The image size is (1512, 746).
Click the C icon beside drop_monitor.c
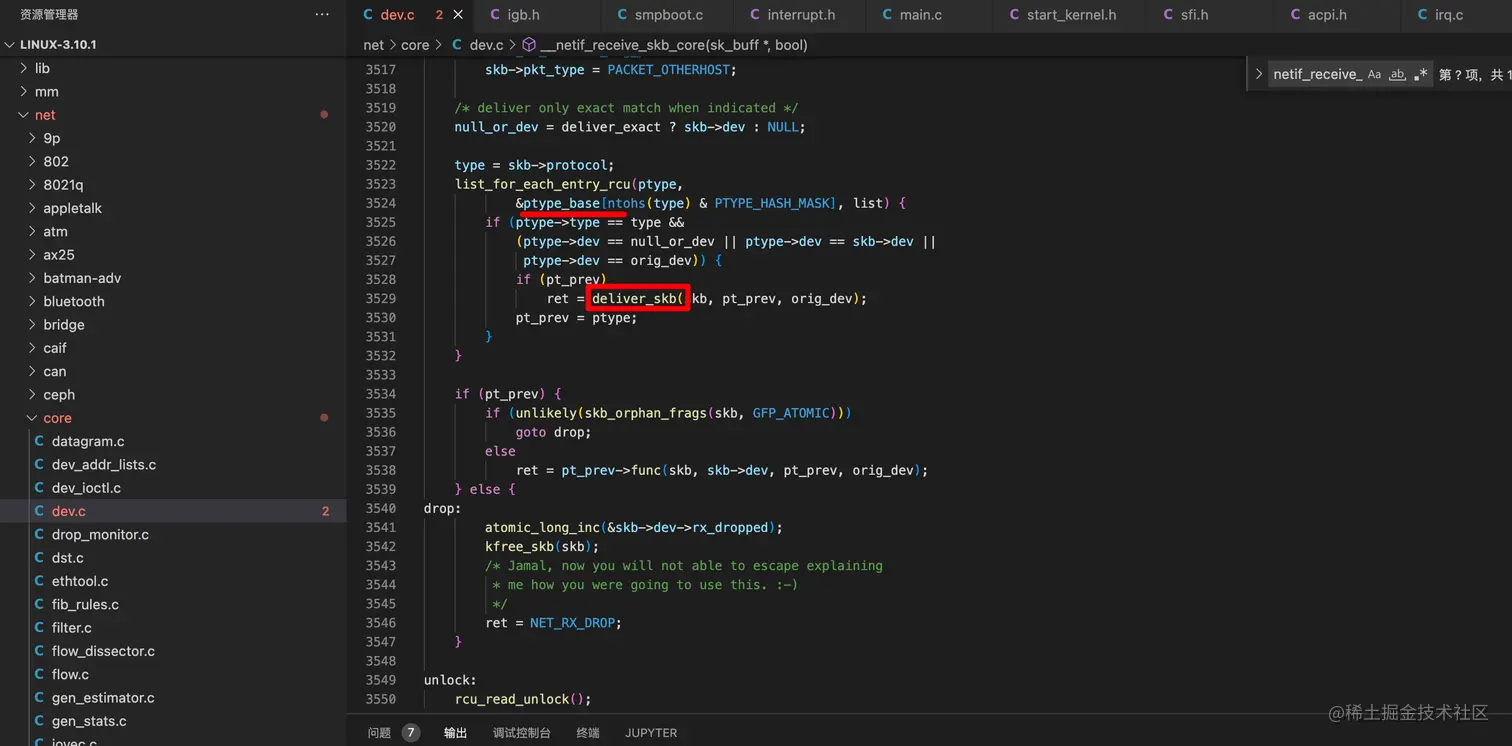point(39,534)
